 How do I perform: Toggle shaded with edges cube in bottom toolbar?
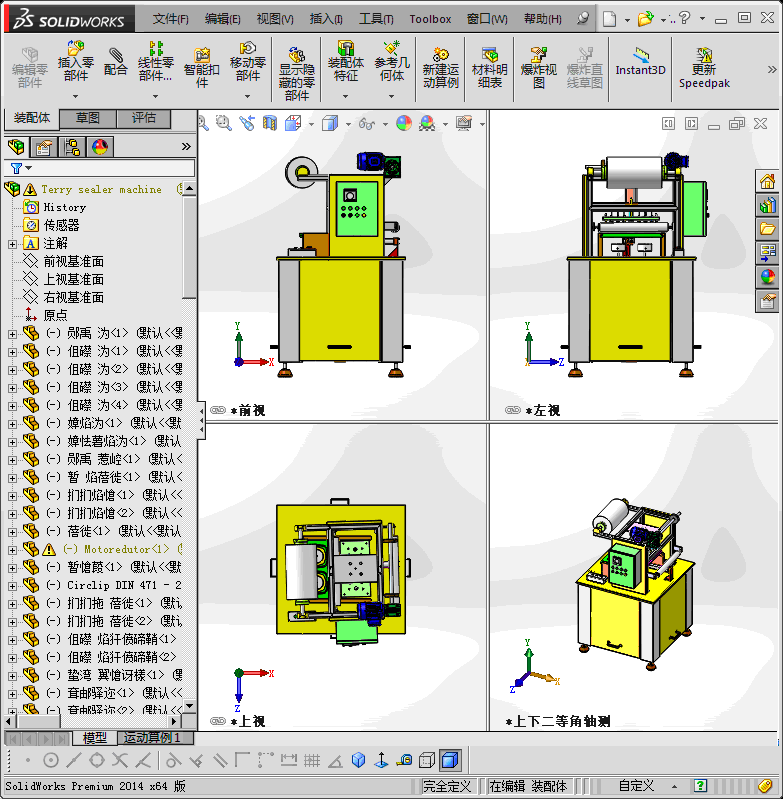(x=450, y=760)
